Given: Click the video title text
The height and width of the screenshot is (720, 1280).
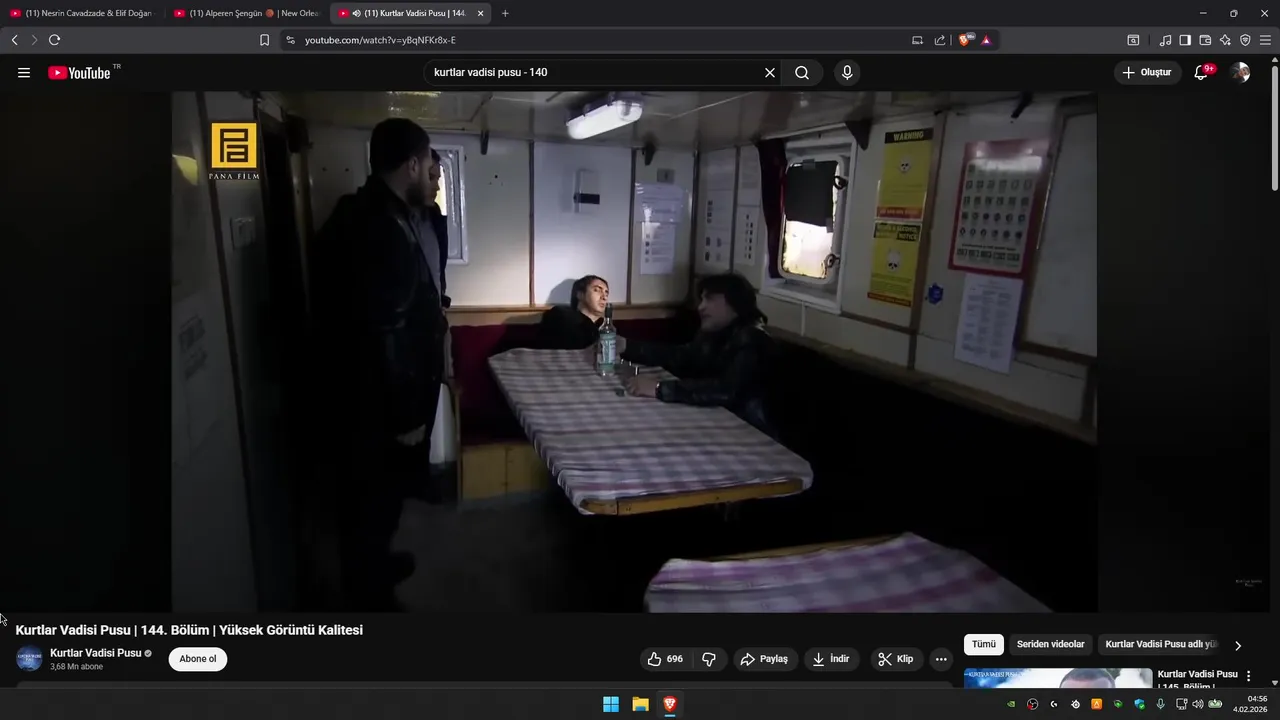Looking at the screenshot, I should 189,630.
